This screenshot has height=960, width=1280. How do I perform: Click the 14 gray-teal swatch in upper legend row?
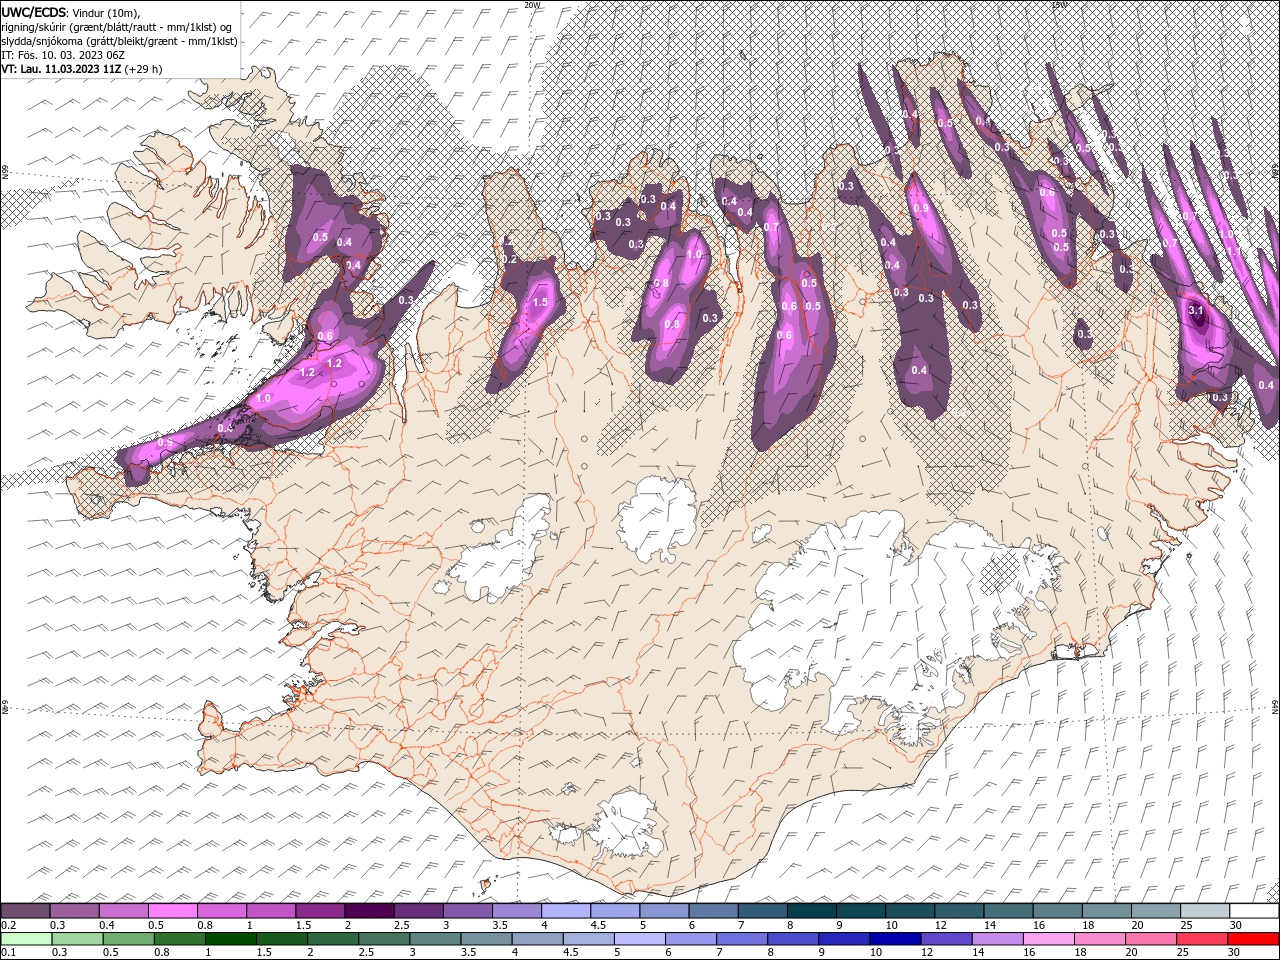(1009, 911)
